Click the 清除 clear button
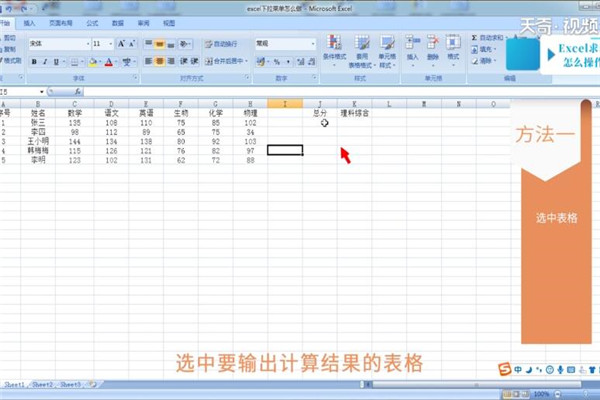The image size is (600, 400). tap(484, 61)
